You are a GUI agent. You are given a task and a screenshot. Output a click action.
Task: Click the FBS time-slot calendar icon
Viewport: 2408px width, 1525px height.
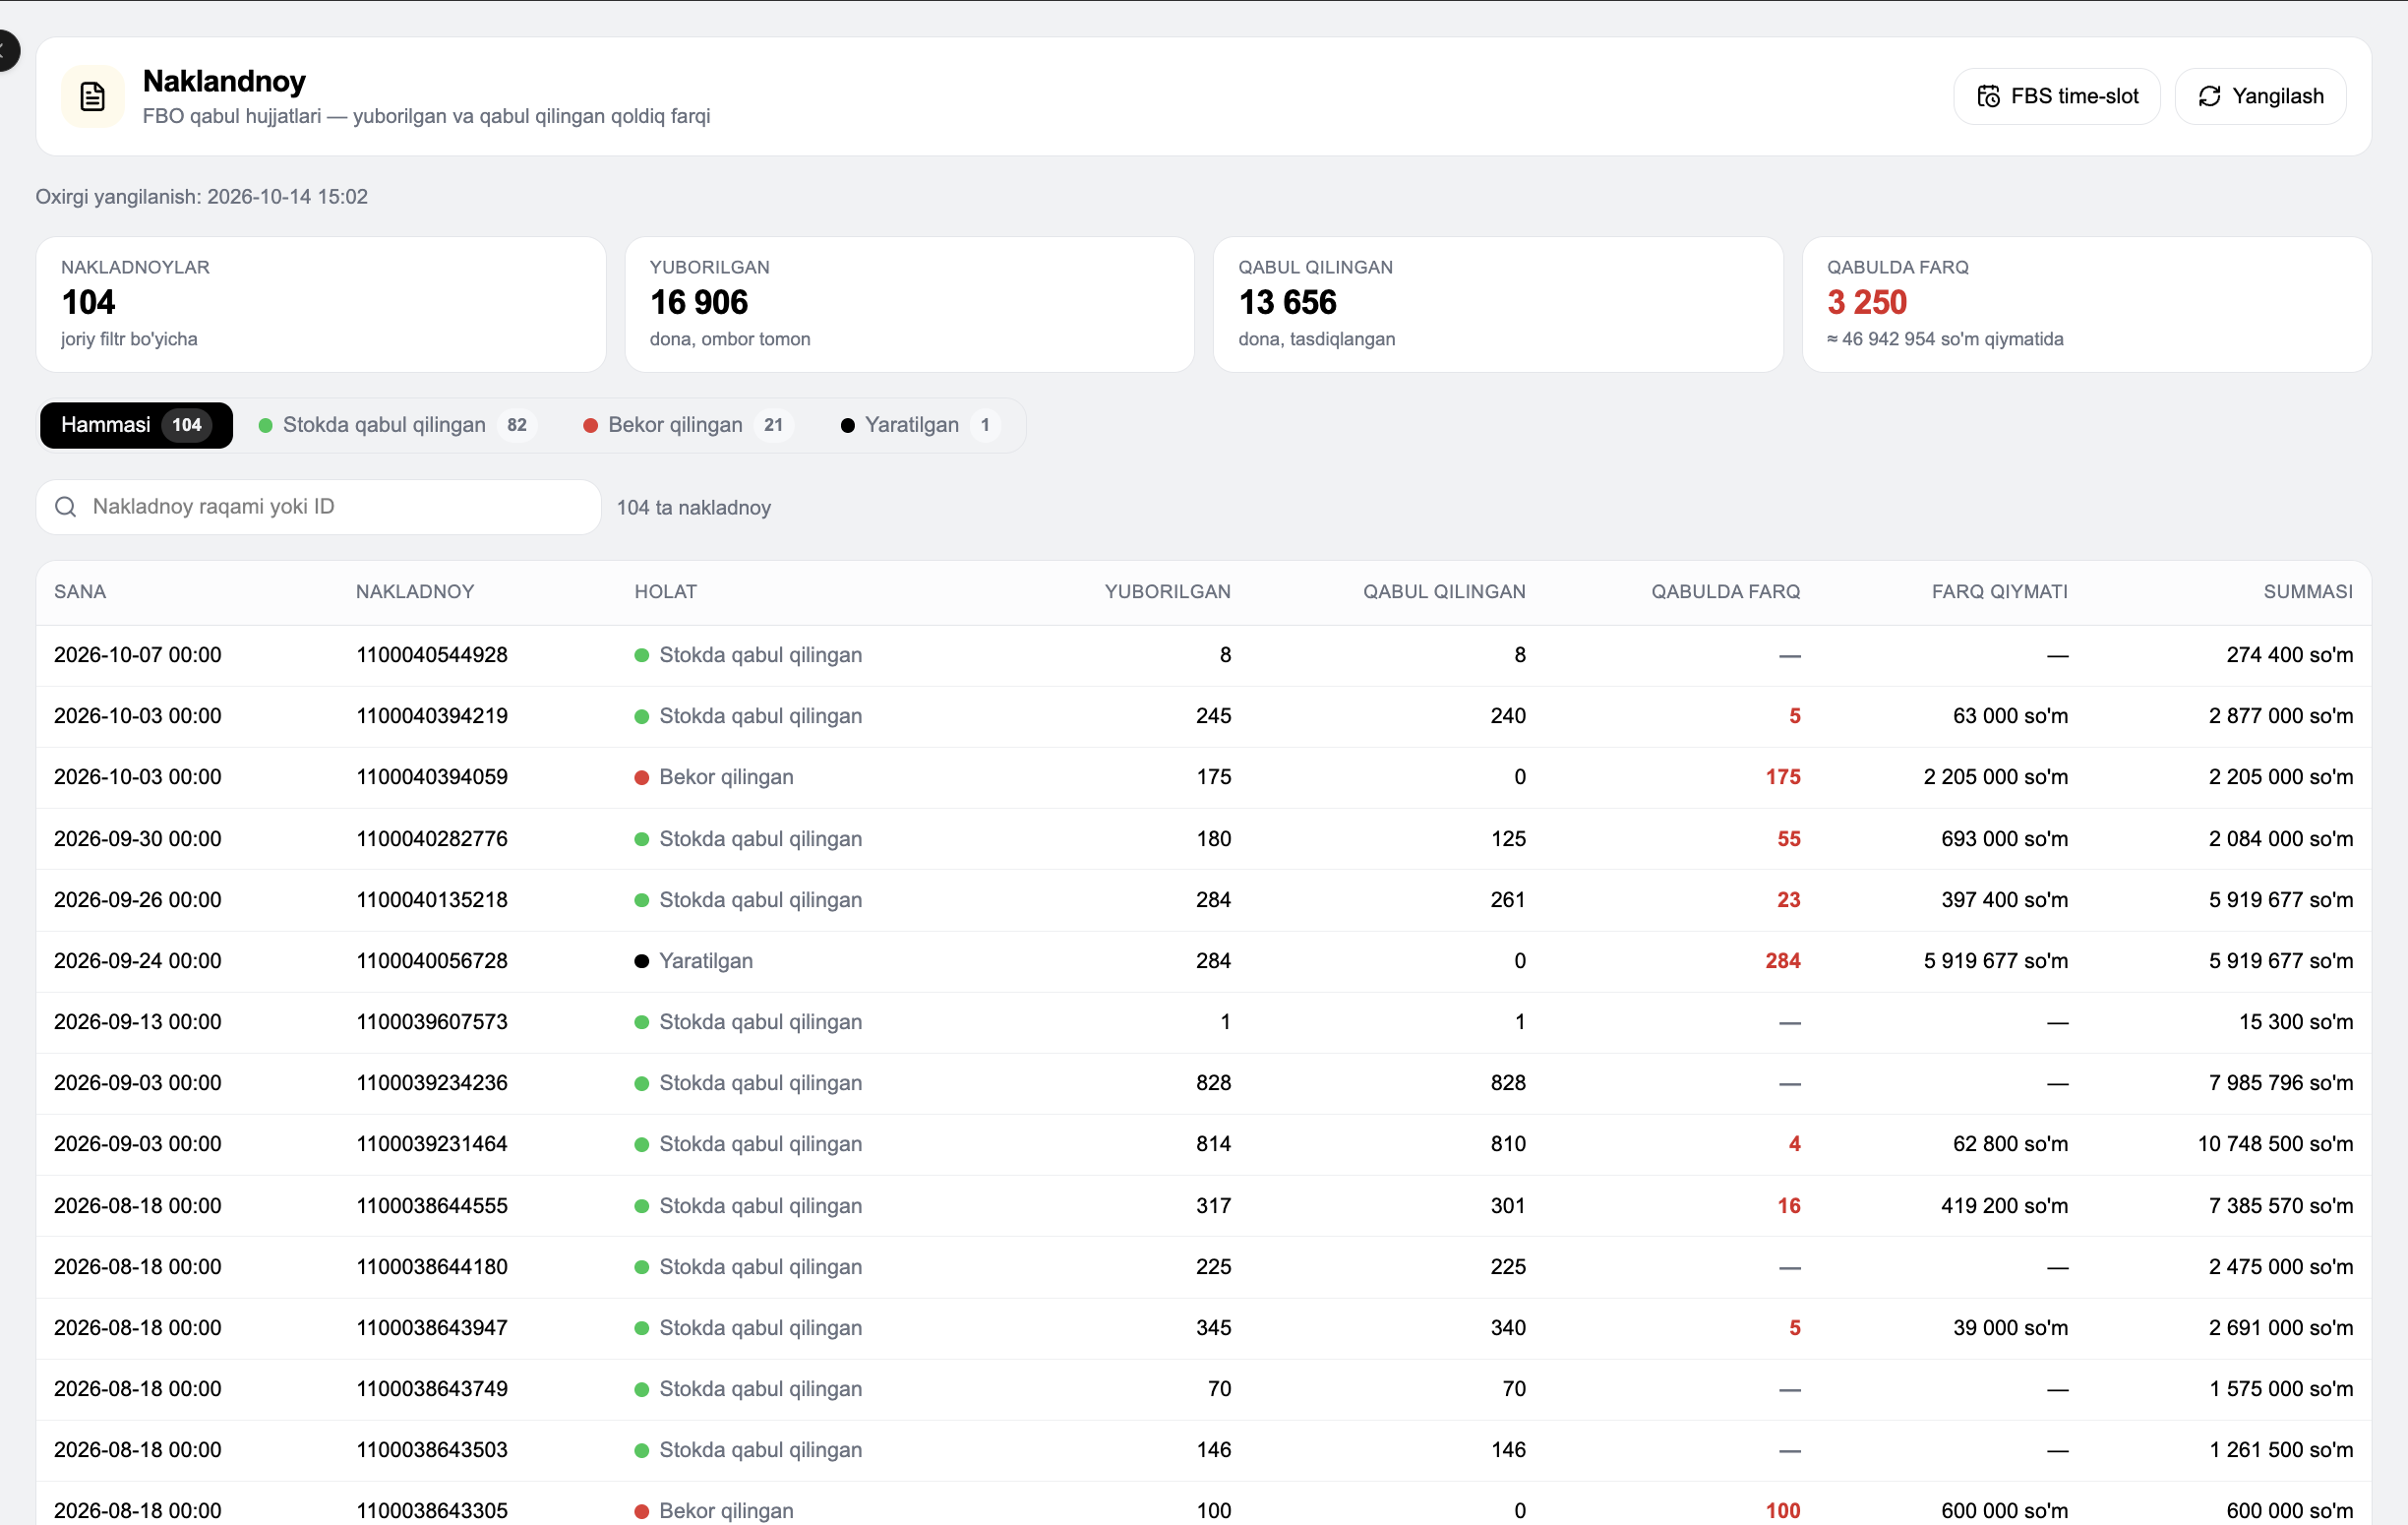(1988, 96)
